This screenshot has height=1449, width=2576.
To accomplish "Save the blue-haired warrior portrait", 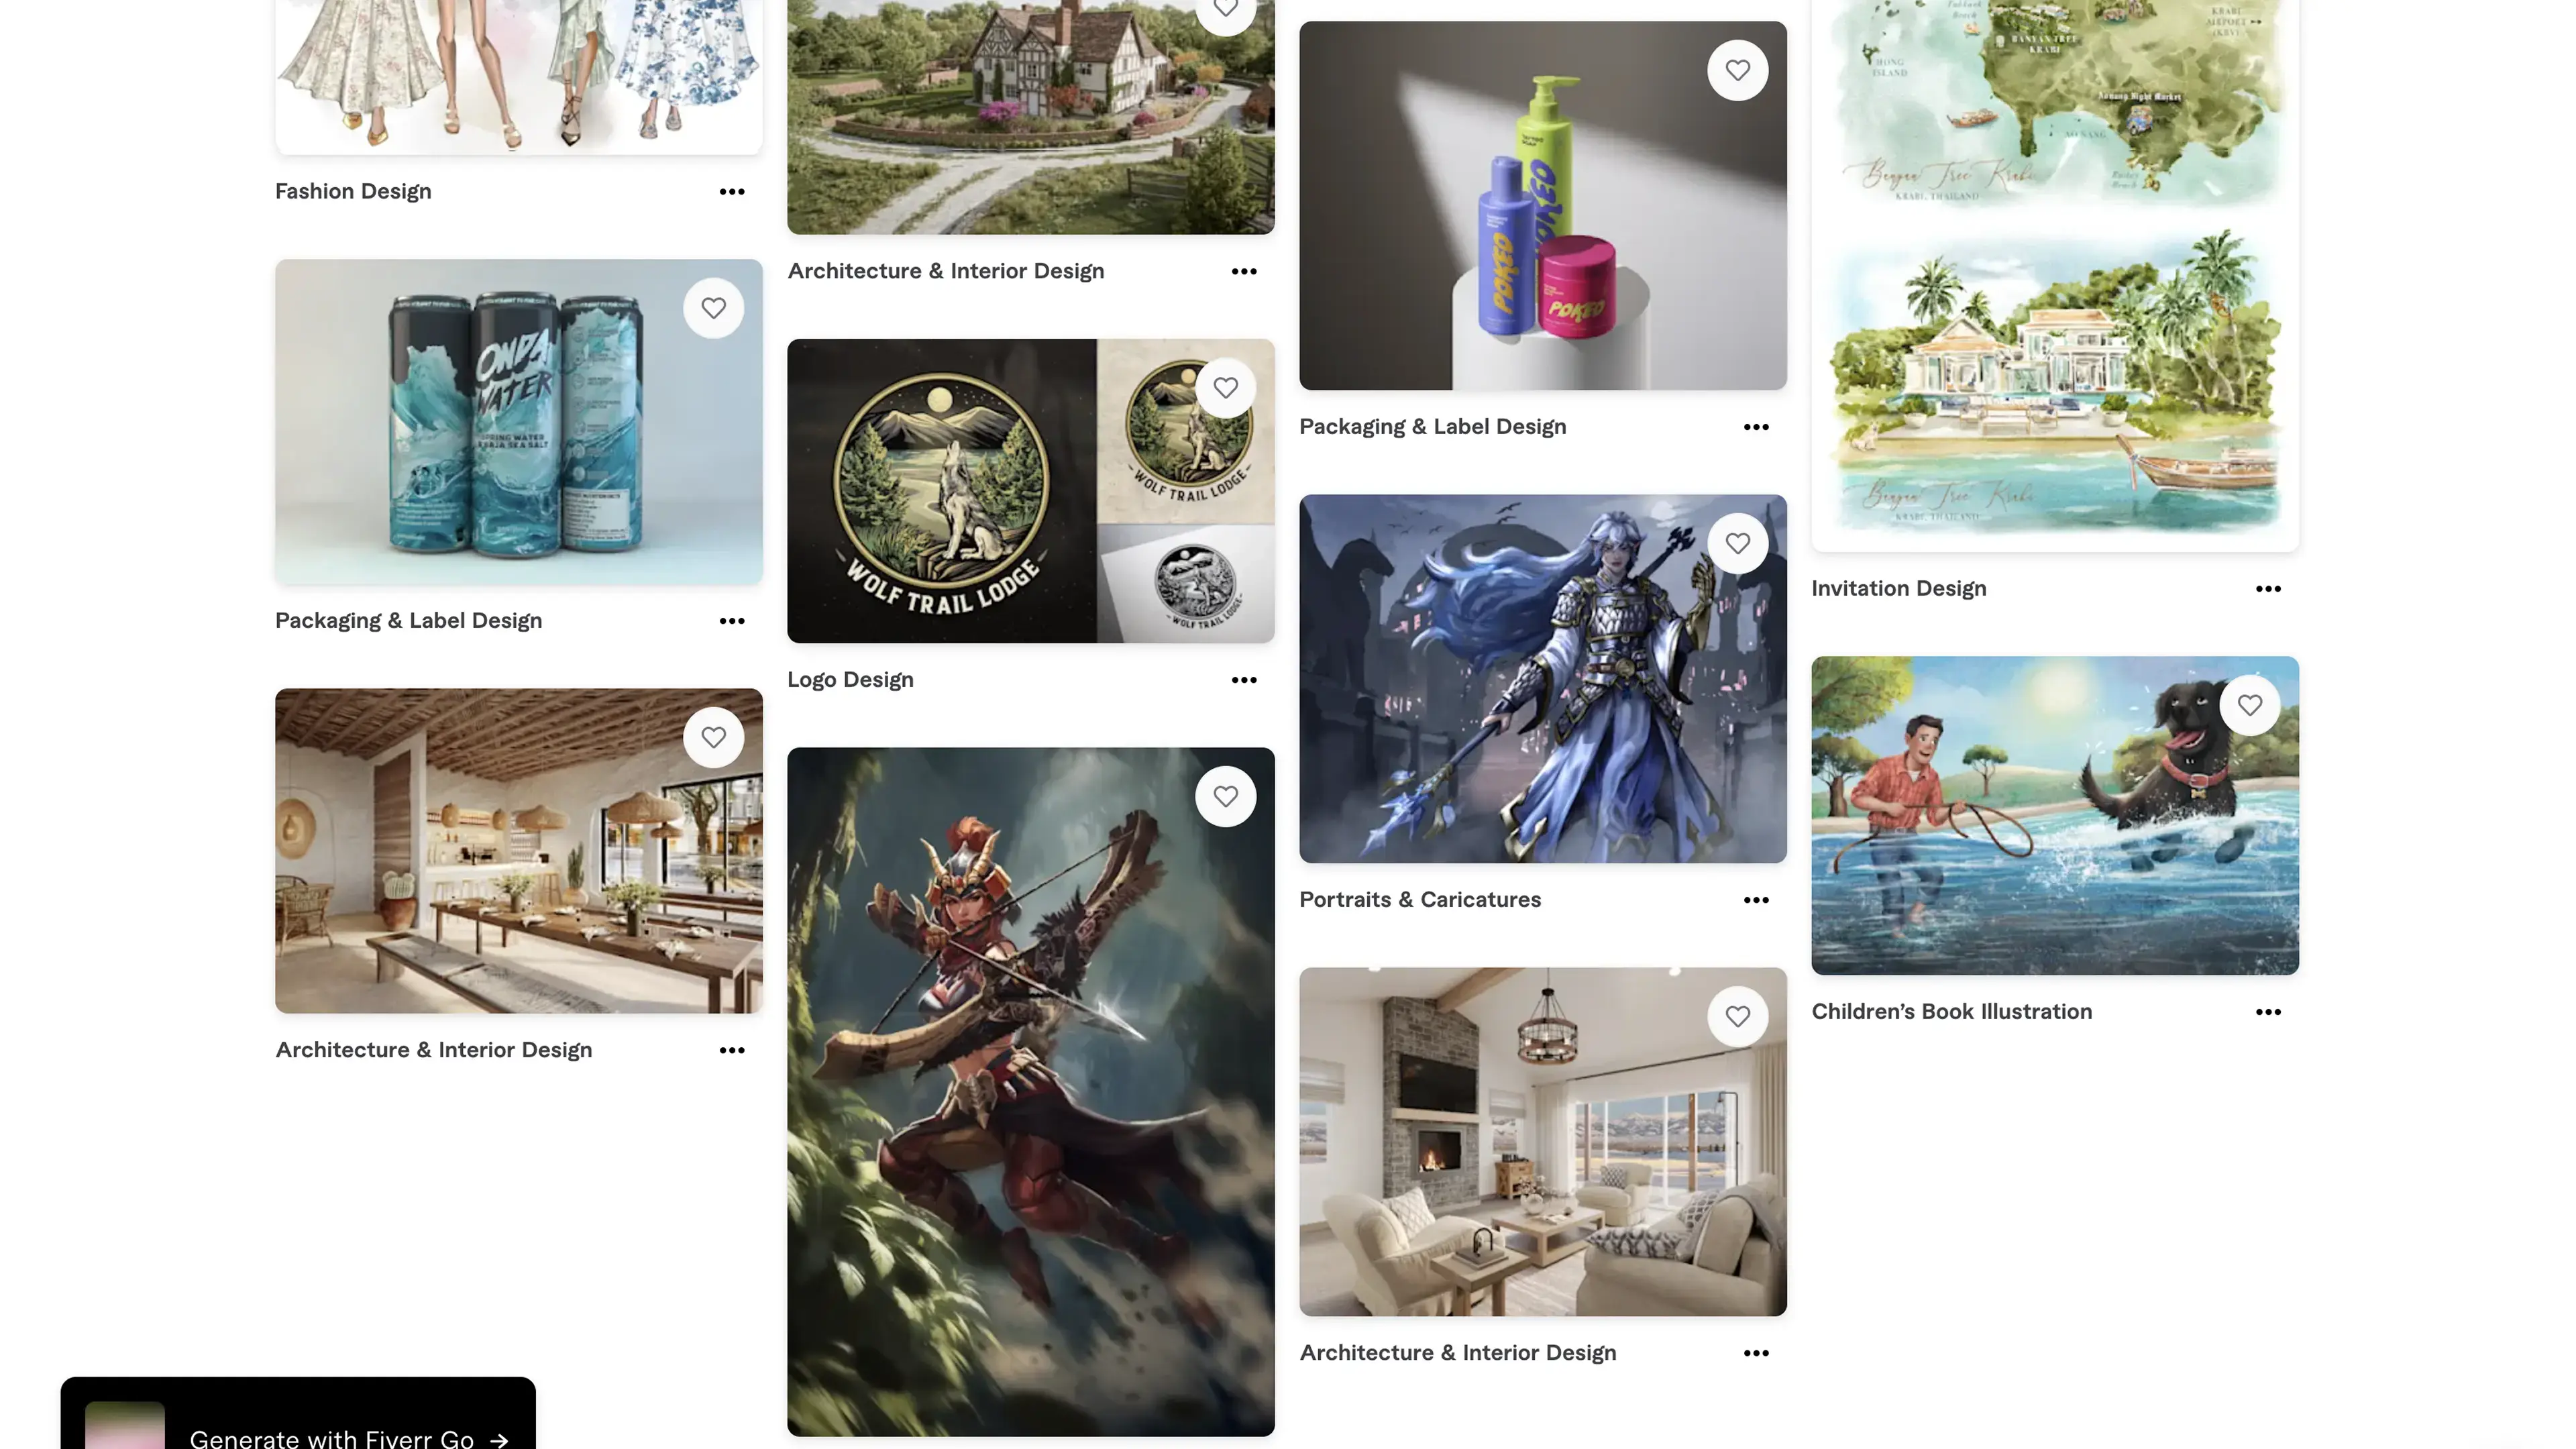I will [x=1737, y=543].
